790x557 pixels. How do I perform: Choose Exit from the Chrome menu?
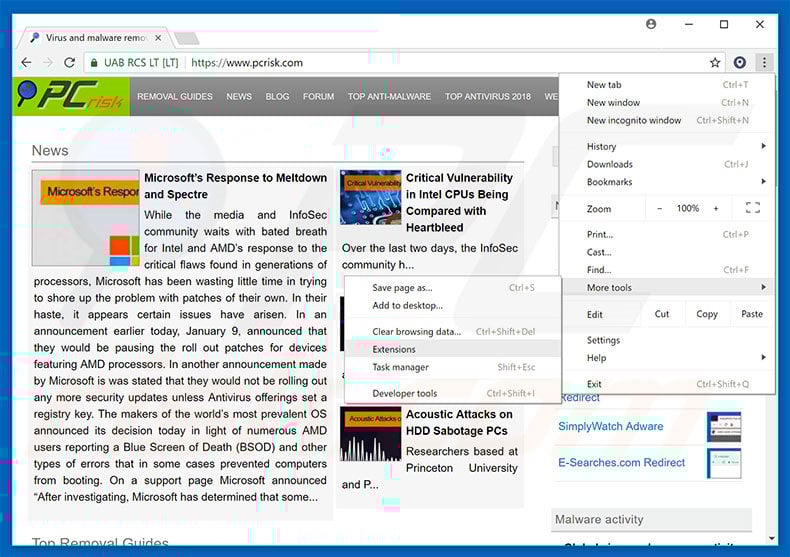(x=667, y=384)
